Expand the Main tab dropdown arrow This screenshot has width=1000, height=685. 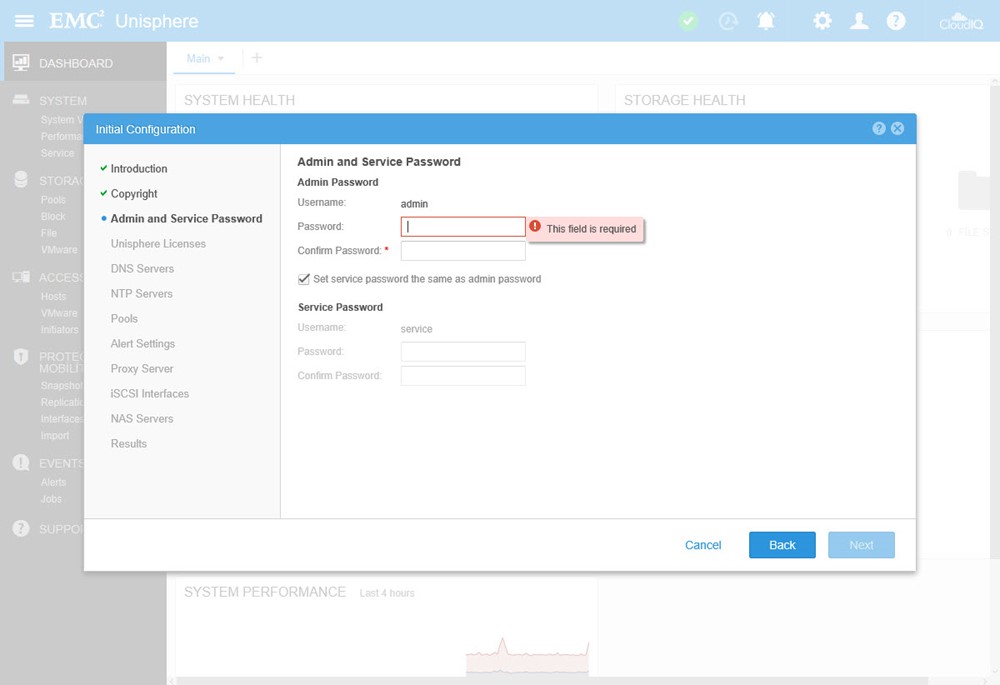pos(221,59)
